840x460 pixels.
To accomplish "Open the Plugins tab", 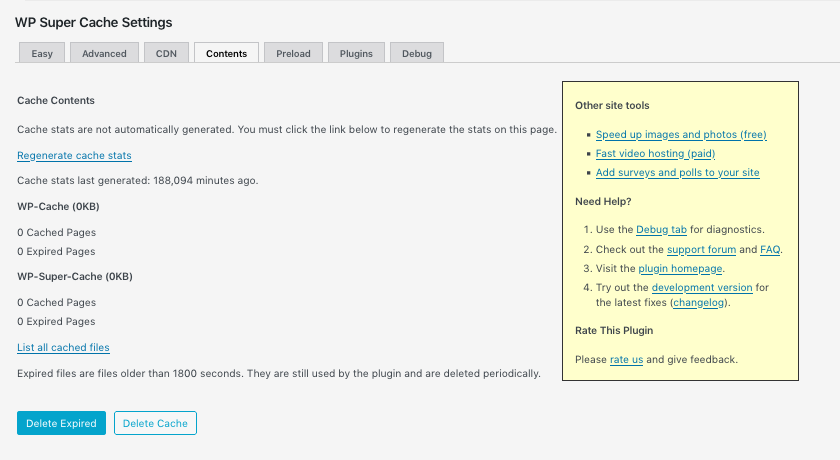I will click(356, 53).
